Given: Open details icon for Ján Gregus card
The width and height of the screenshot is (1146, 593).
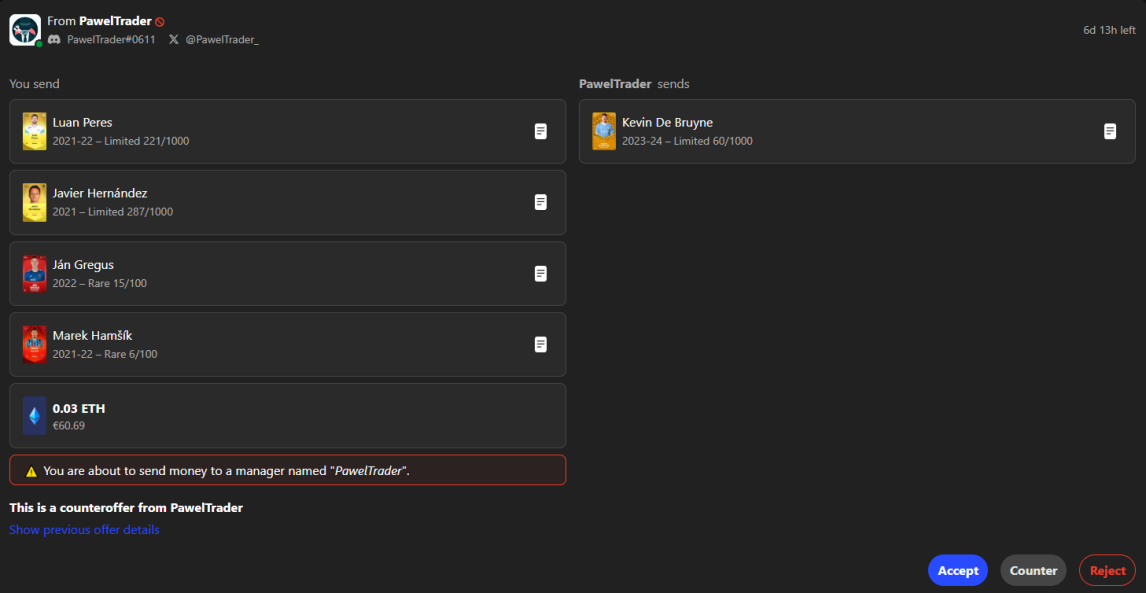Looking at the screenshot, I should coord(541,273).
